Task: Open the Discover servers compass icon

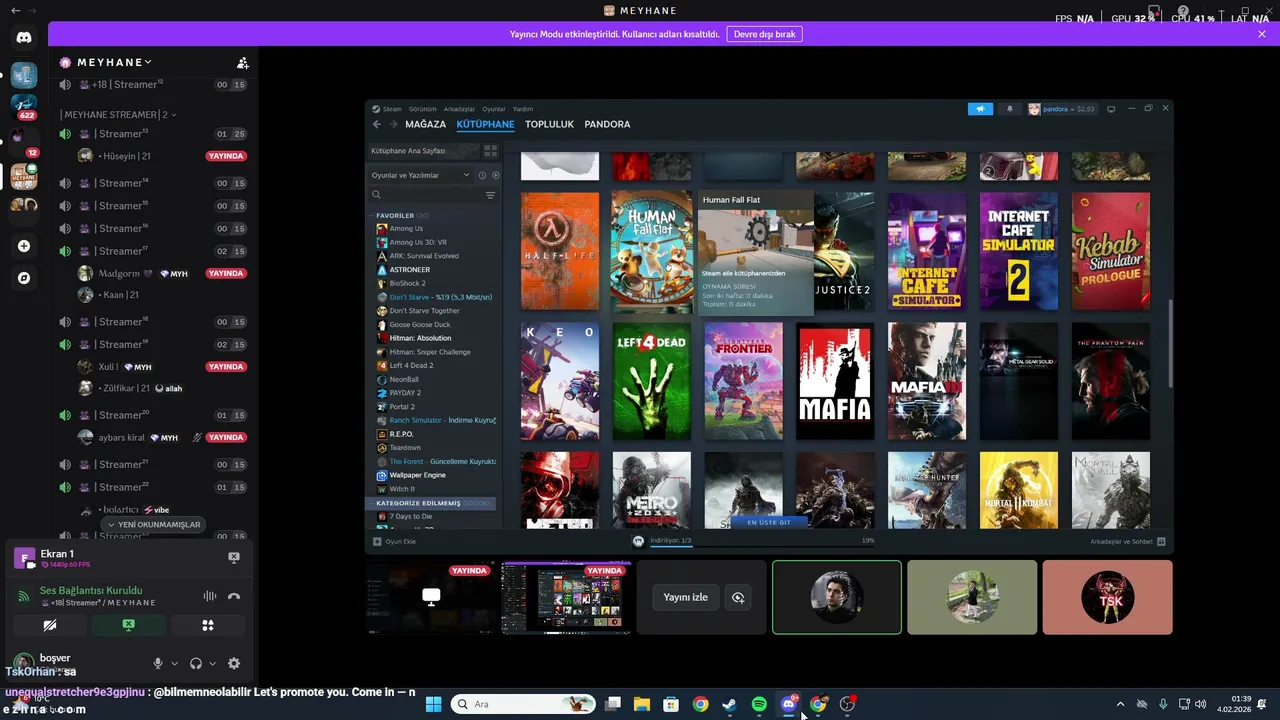Action: click(x=24, y=278)
